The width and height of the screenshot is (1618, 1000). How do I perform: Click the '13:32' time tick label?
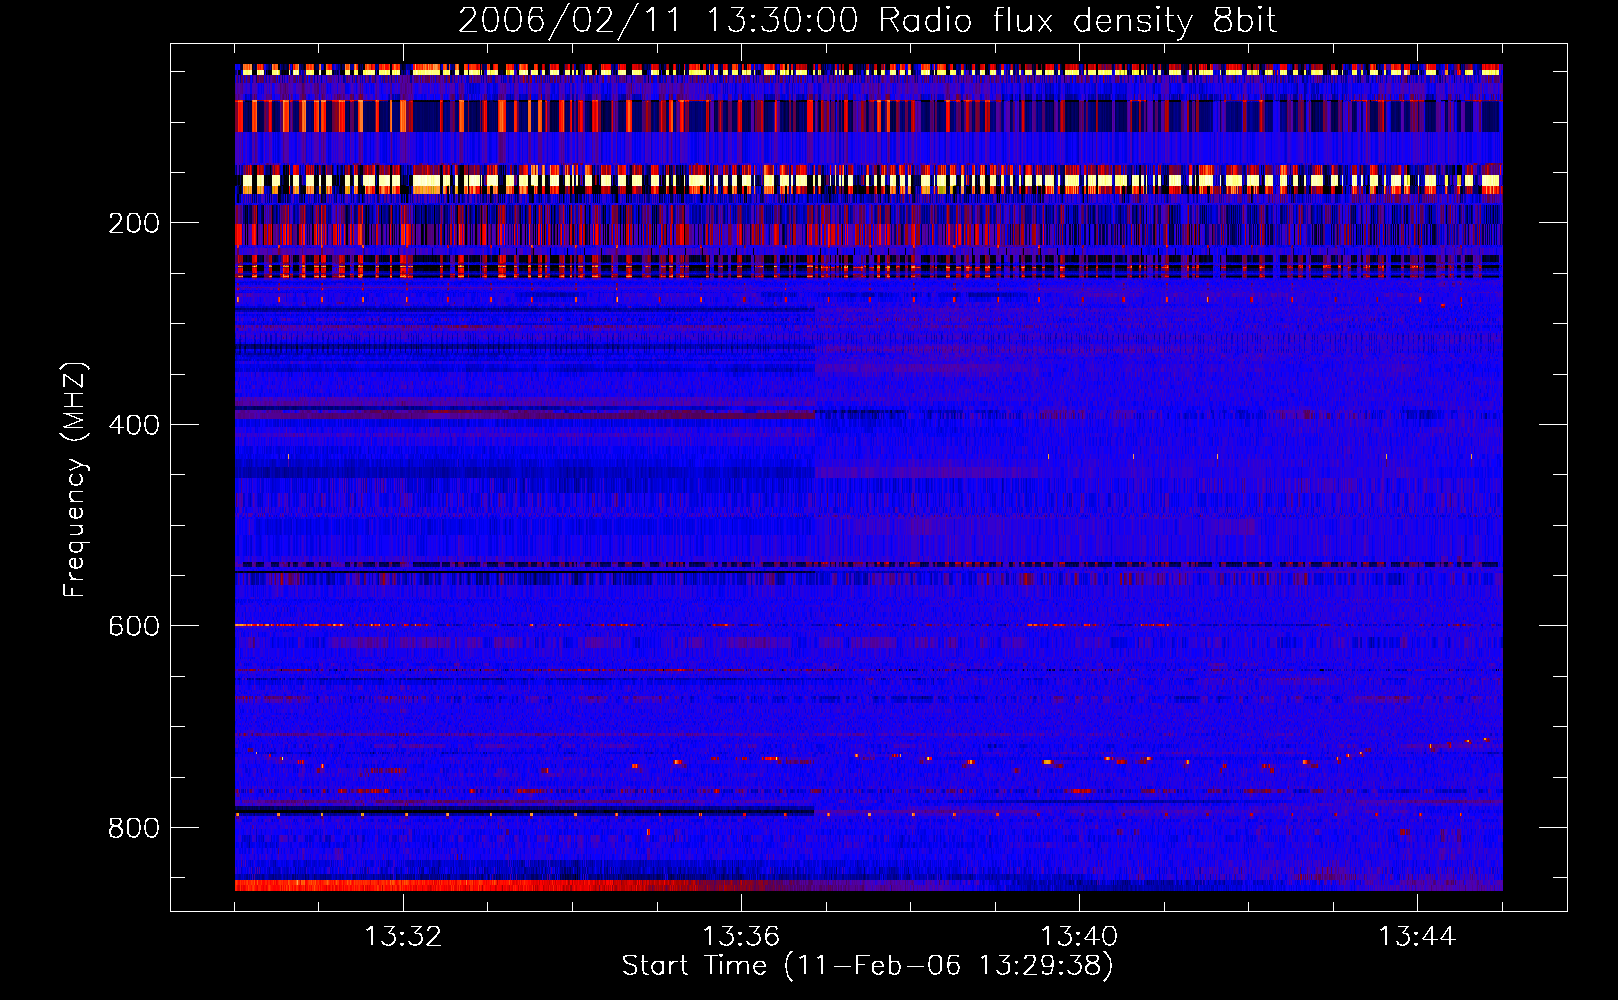tap(403, 937)
